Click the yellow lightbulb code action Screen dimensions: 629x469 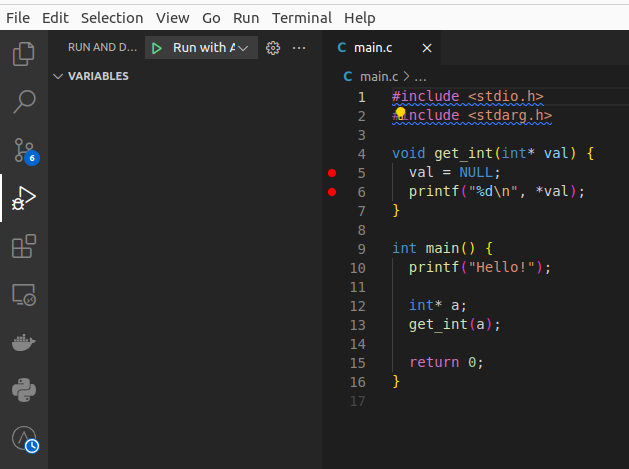point(400,112)
